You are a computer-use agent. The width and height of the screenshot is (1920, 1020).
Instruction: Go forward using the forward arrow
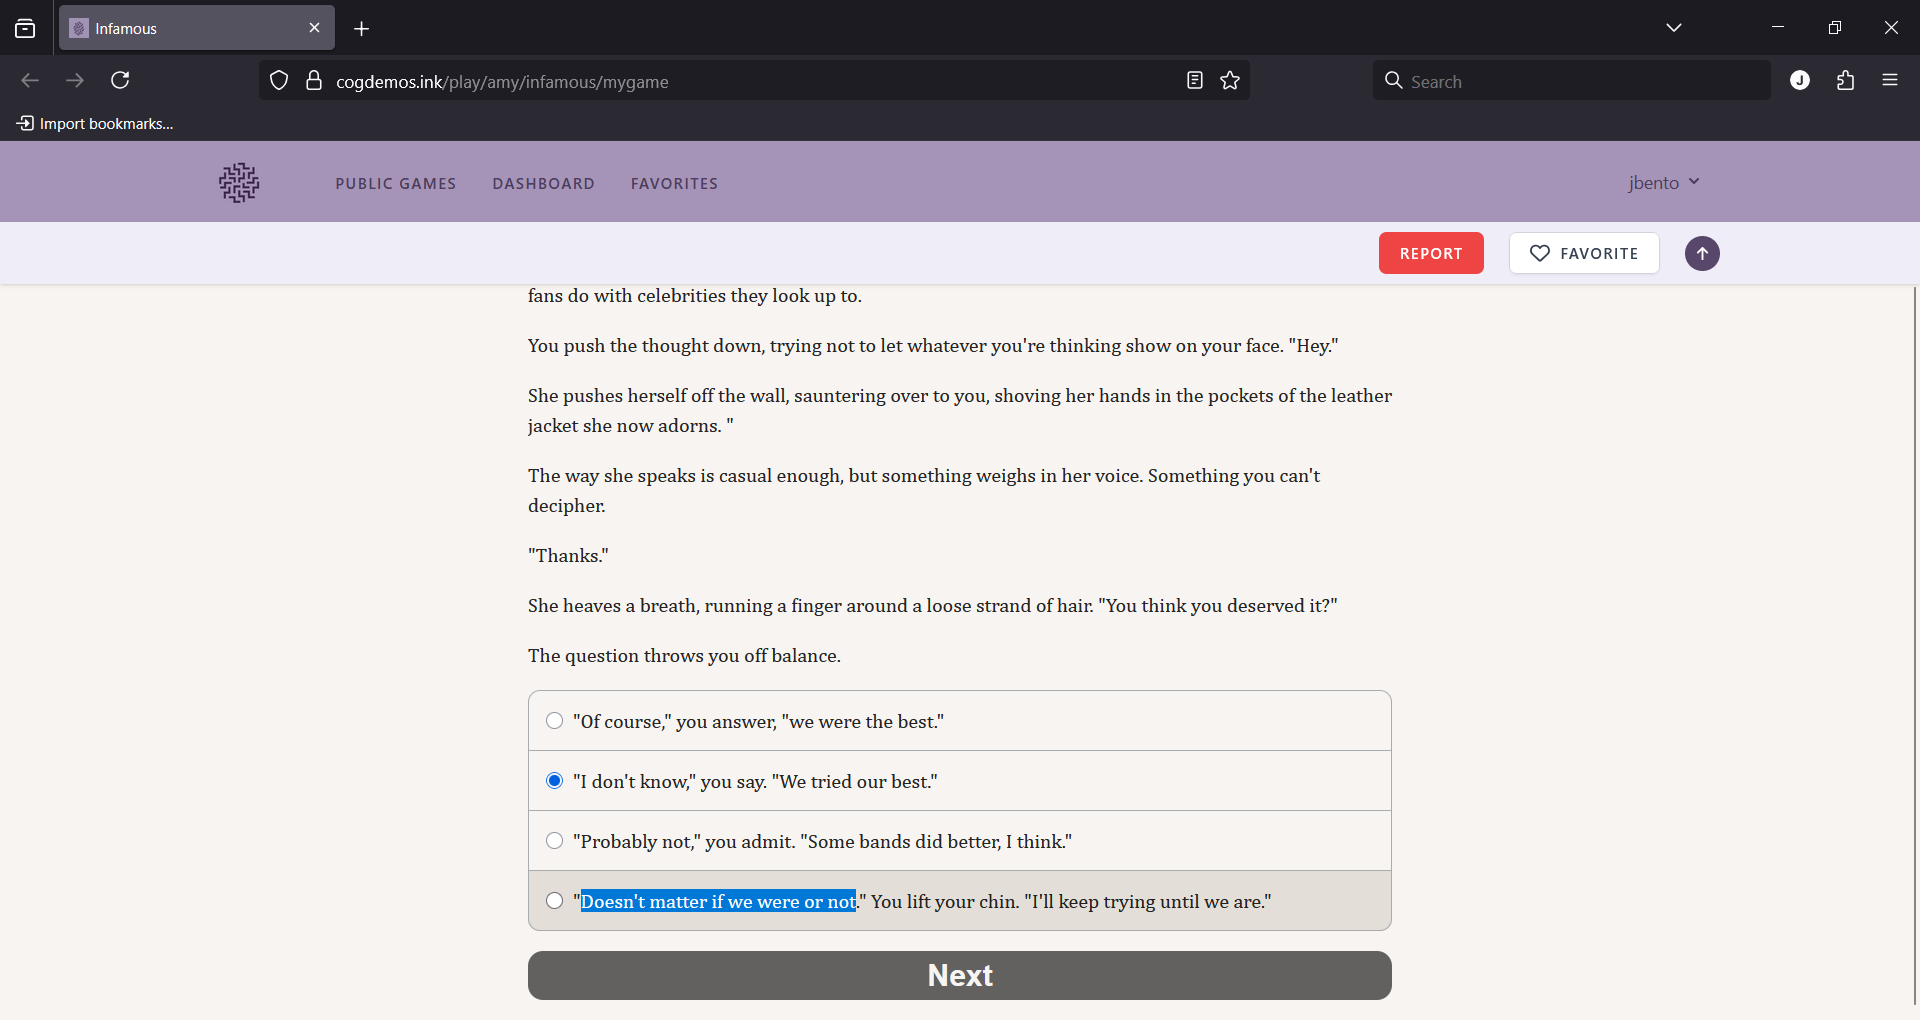pos(75,80)
